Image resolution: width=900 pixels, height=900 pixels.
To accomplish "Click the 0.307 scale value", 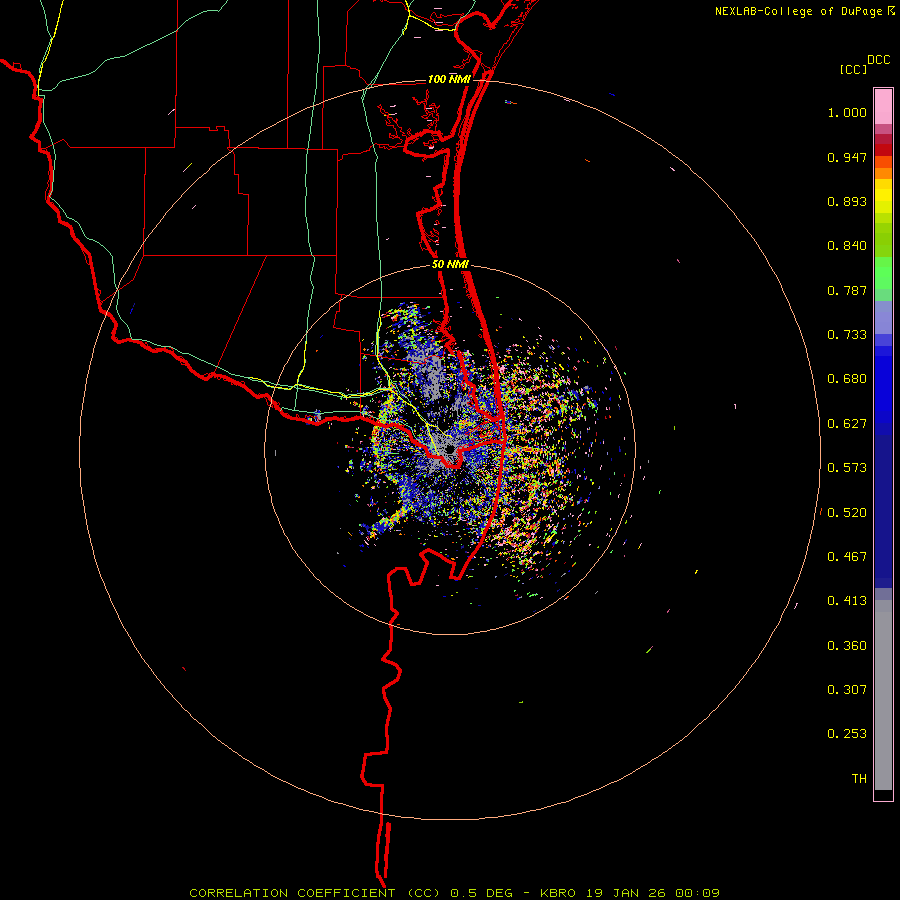I will 847,690.
